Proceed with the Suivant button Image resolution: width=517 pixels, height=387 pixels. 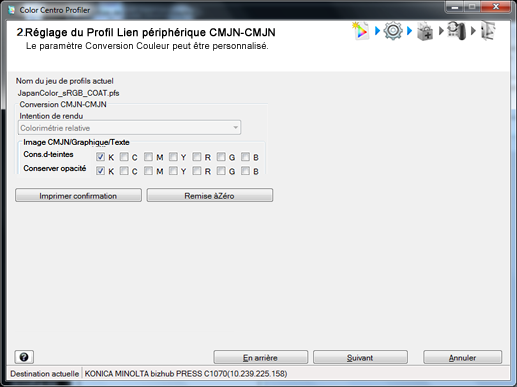pyautogui.click(x=360, y=357)
